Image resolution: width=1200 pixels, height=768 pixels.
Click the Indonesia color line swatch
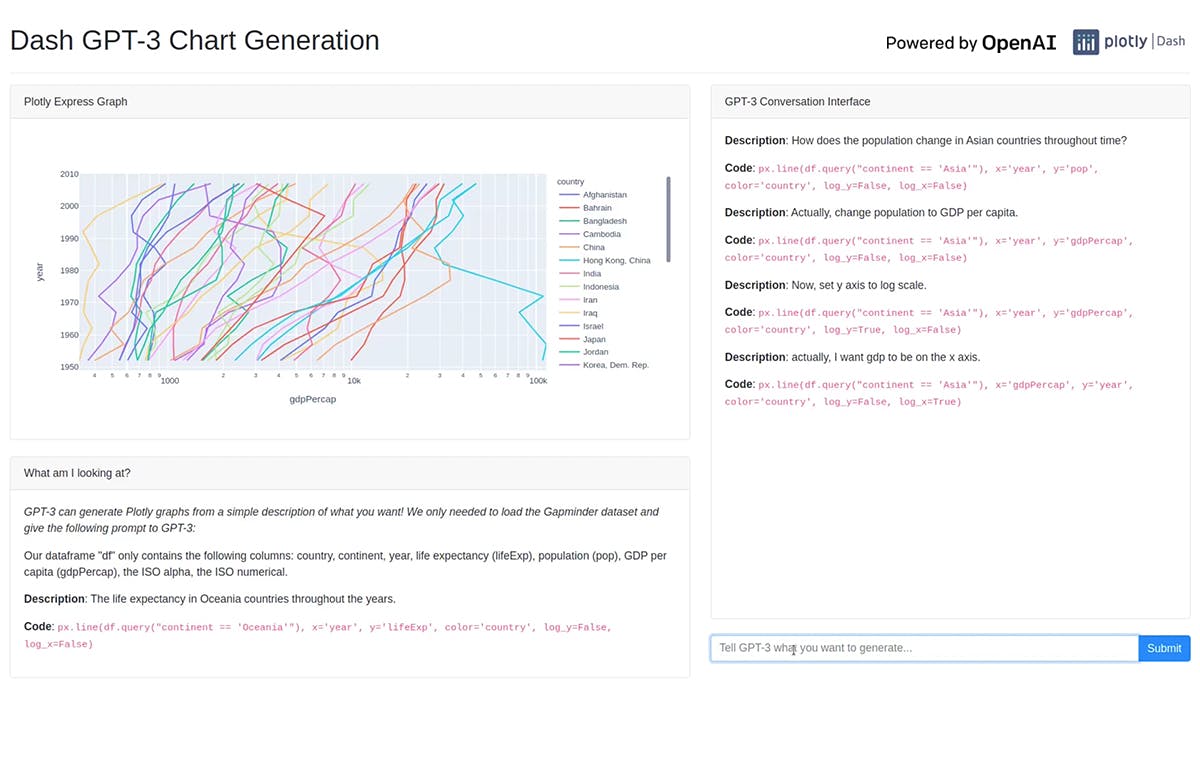click(x=569, y=287)
